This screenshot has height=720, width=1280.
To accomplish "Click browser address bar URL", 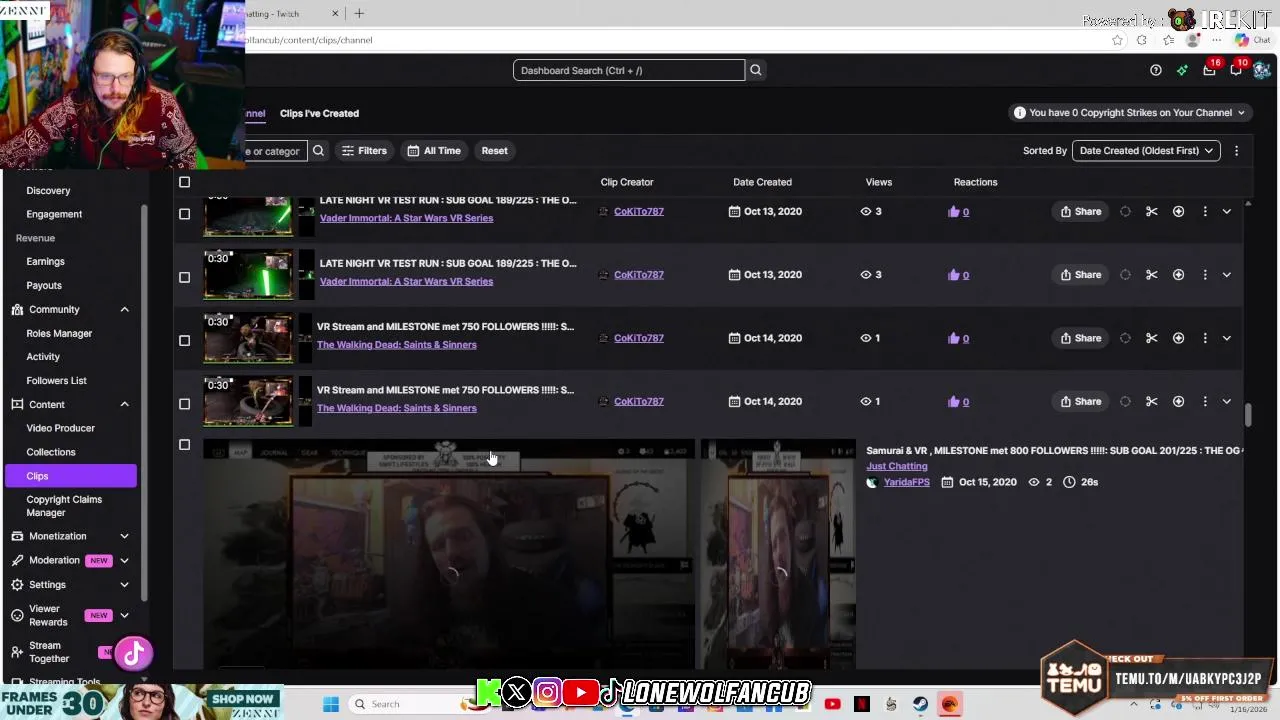I will (309, 40).
